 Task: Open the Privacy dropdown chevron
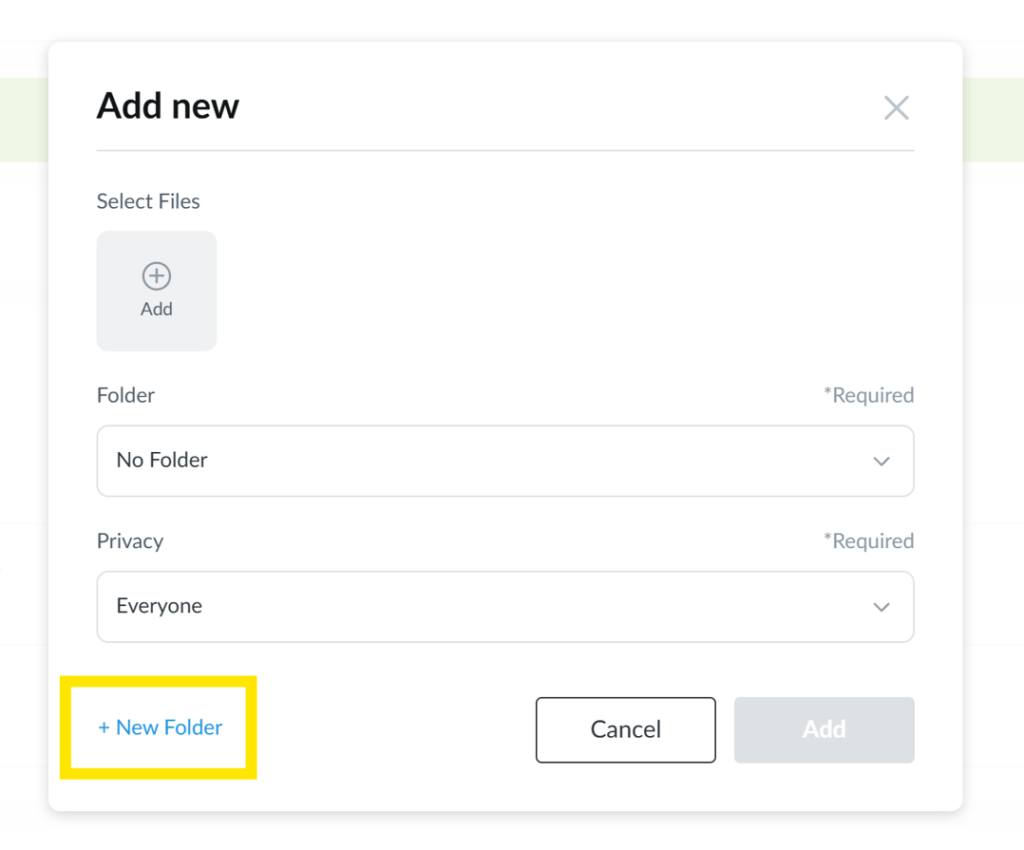881,607
